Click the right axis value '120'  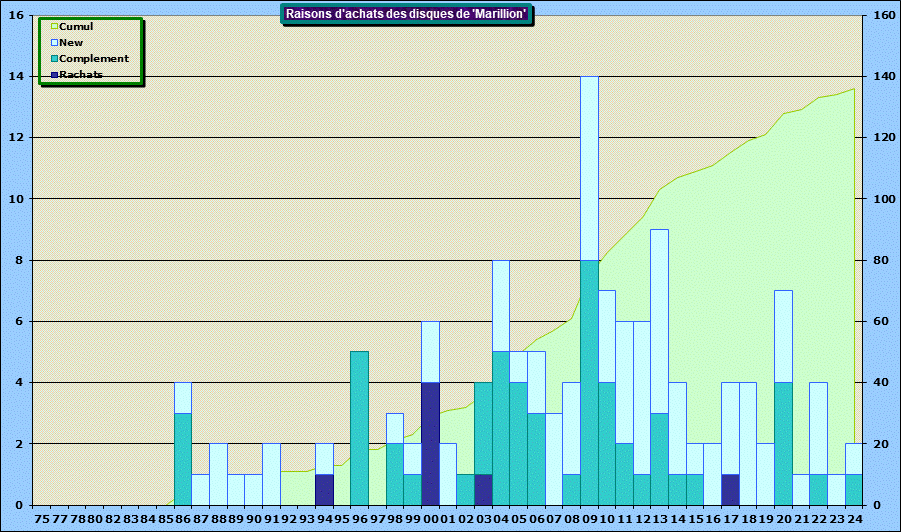point(884,138)
